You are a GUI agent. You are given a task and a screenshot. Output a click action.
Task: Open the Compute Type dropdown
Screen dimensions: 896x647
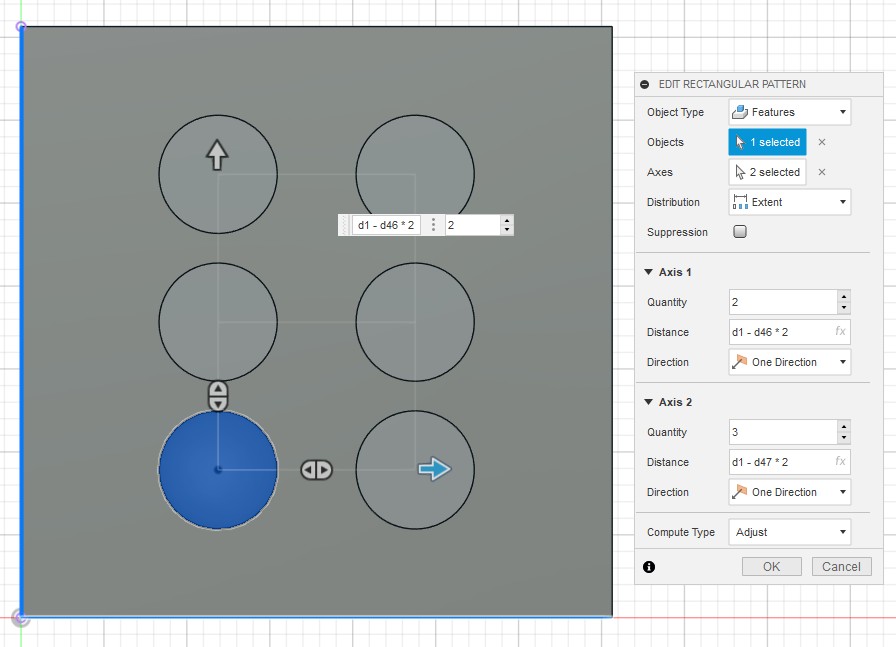tap(789, 532)
